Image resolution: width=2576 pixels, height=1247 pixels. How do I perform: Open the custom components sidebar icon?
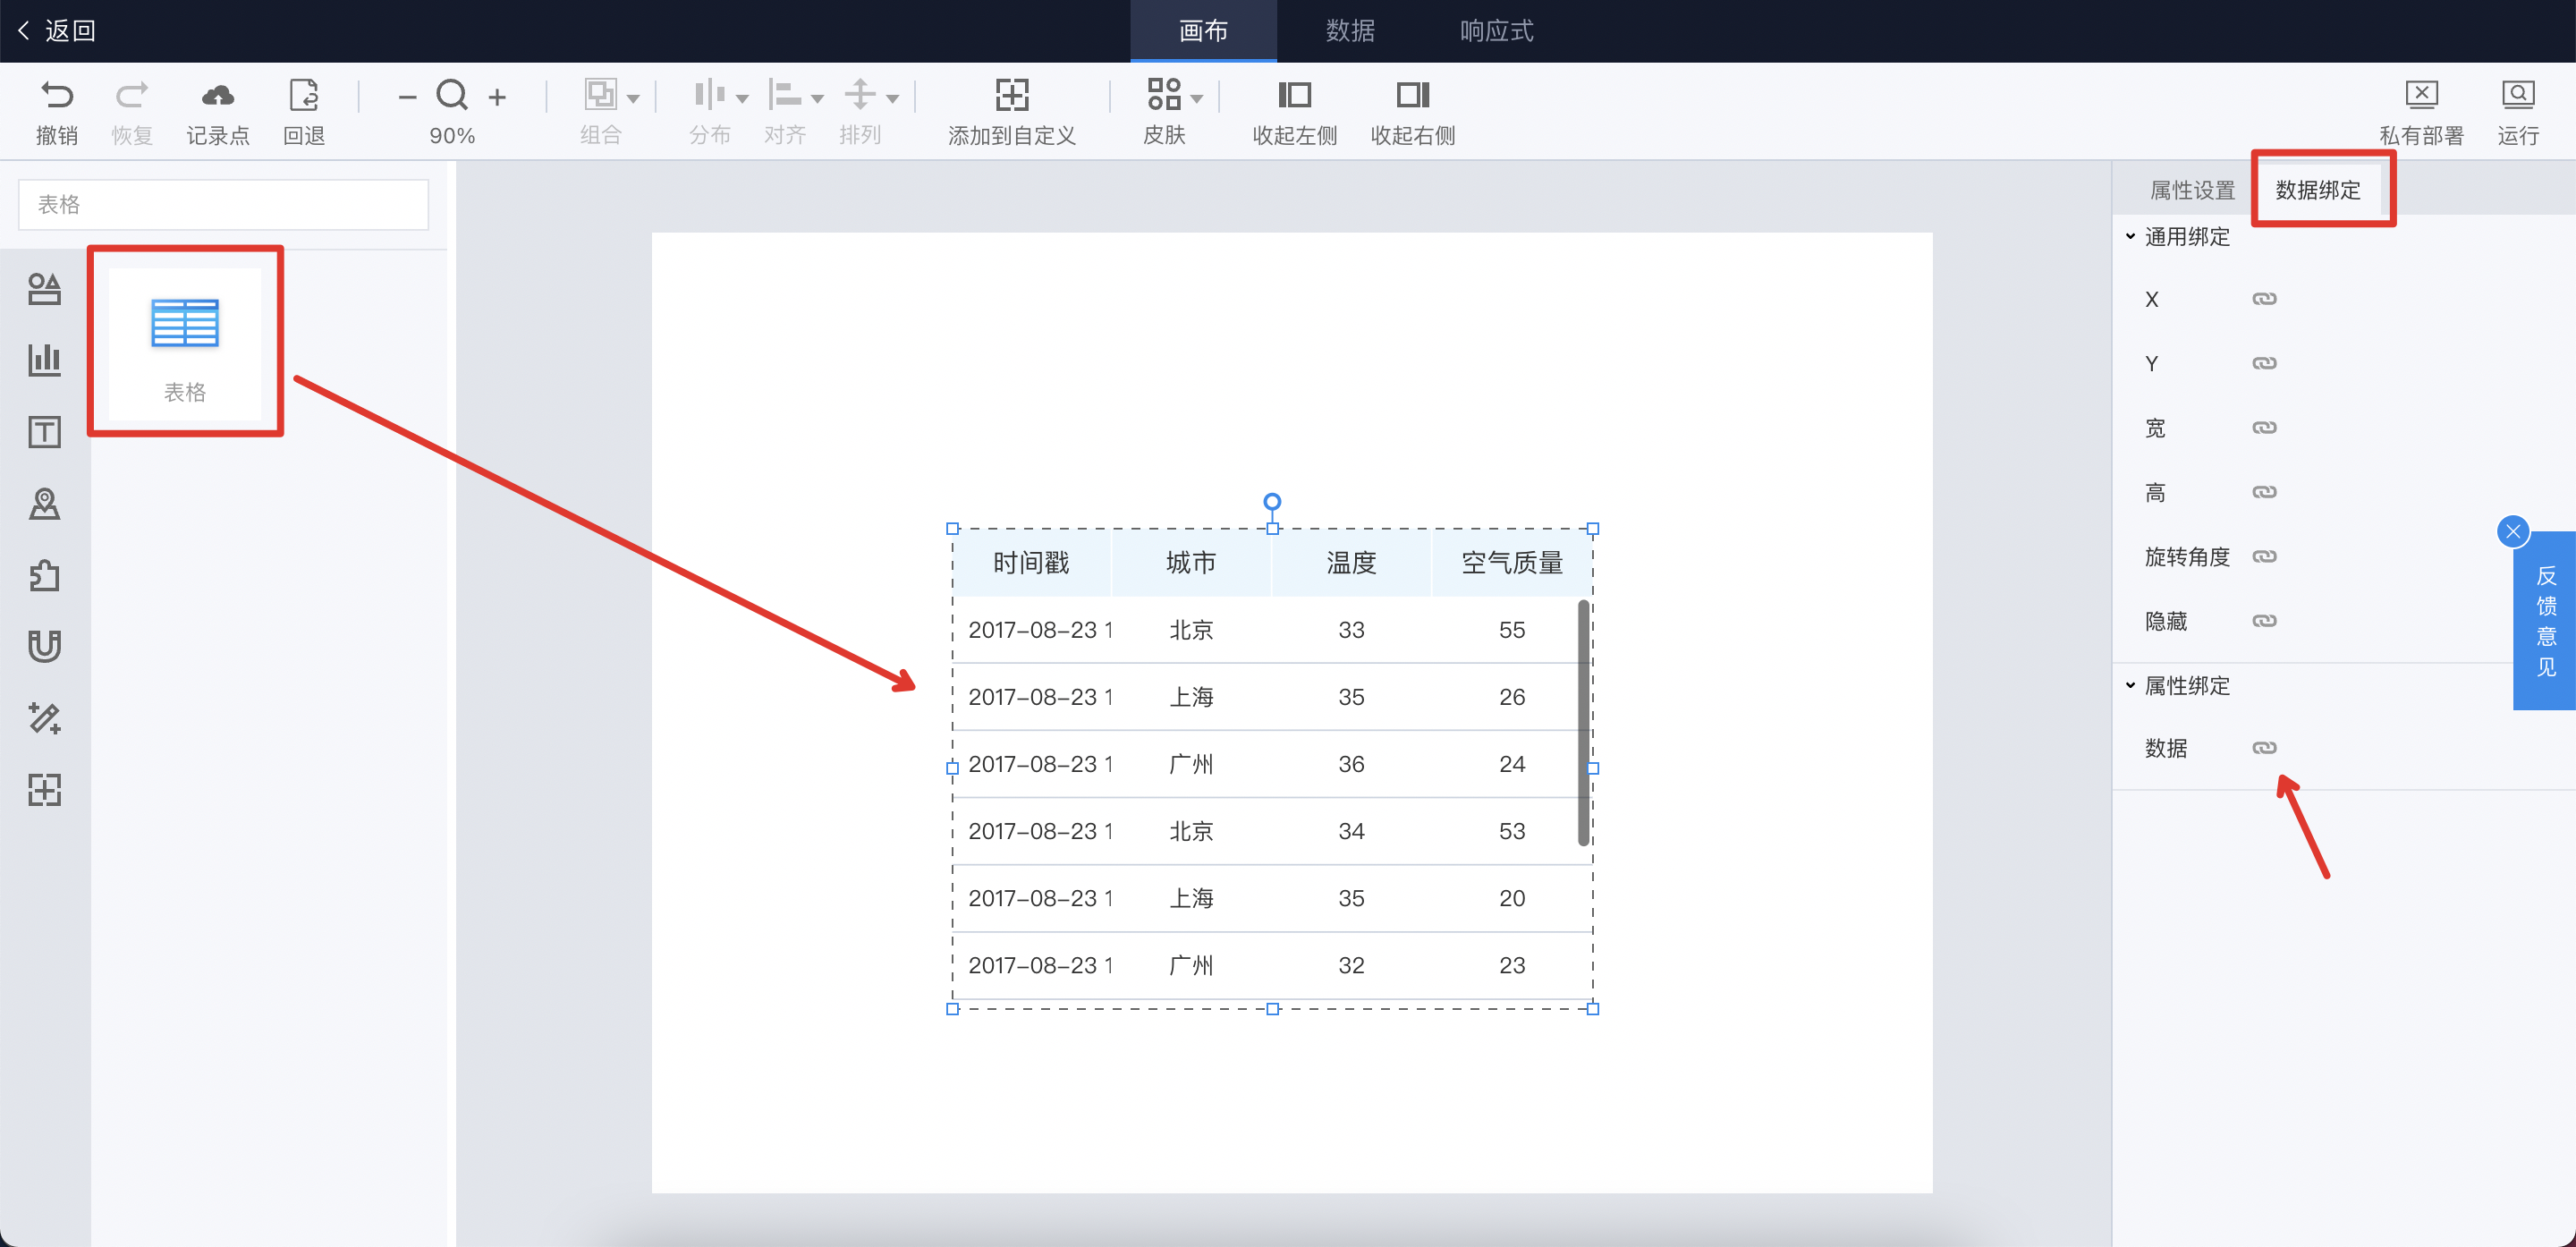coord(44,790)
